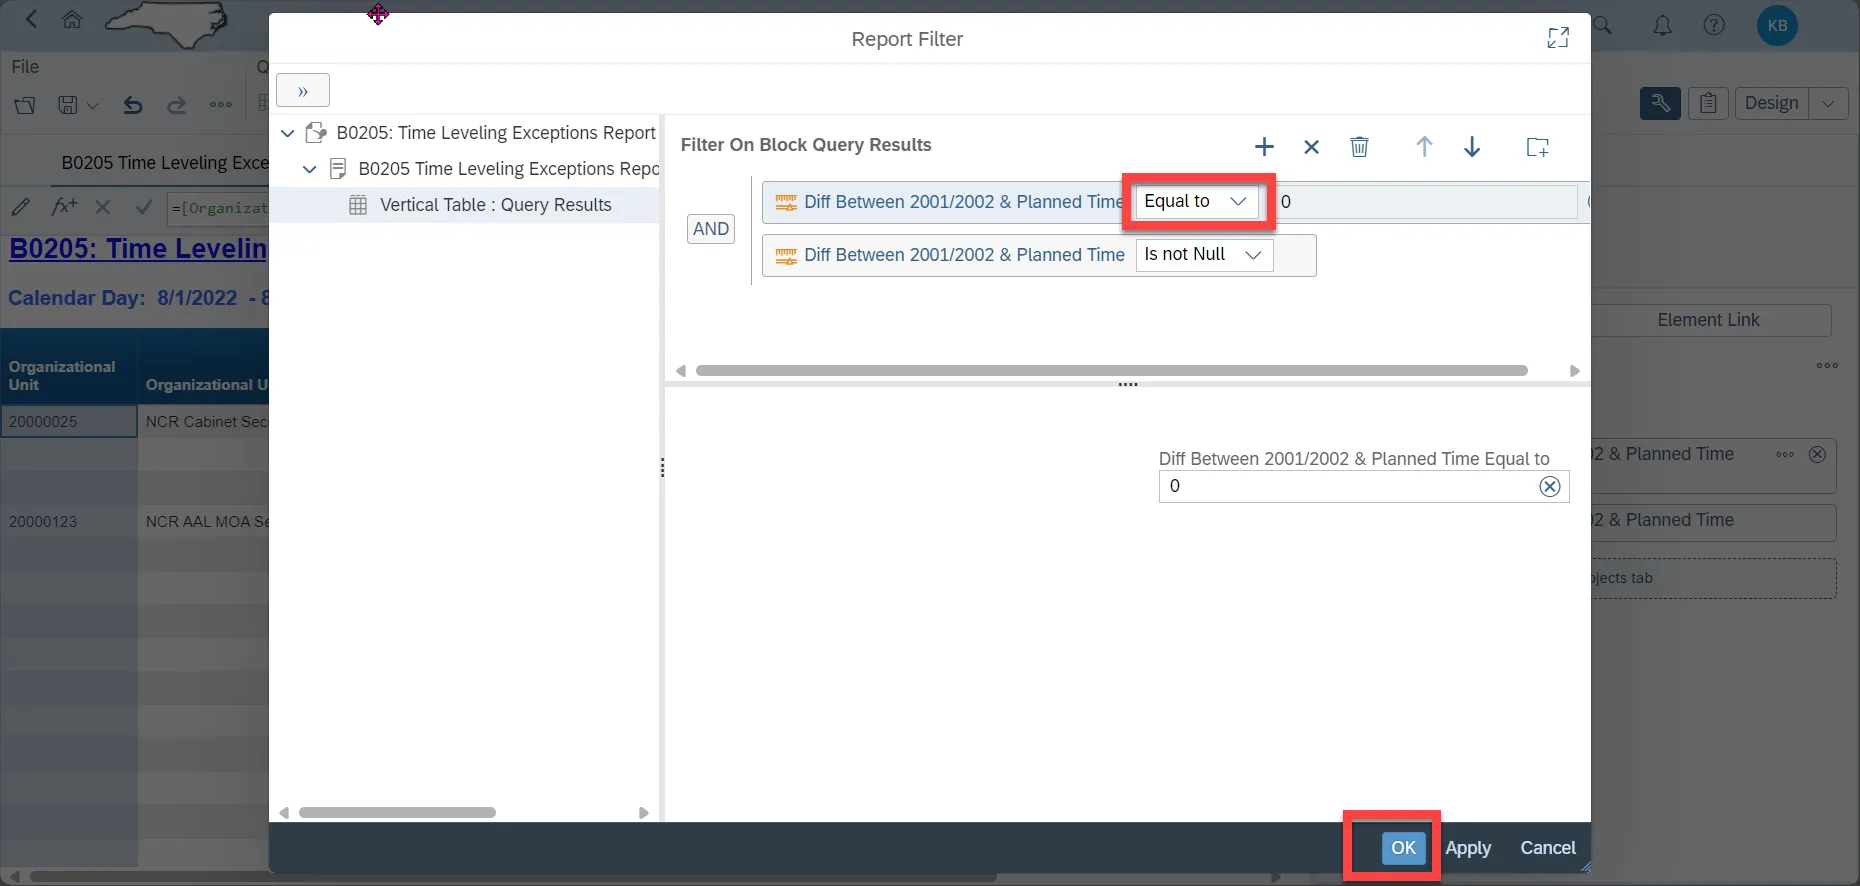Select table cell 20000025
This screenshot has height=886, width=1860.
click(69, 422)
